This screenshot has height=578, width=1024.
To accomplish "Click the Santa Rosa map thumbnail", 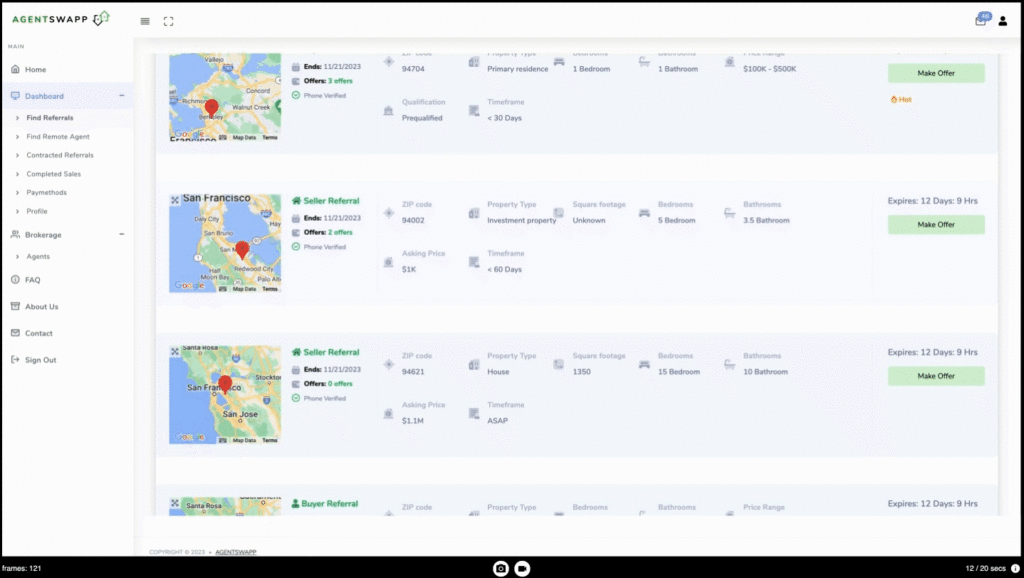I will click(x=225, y=506).
